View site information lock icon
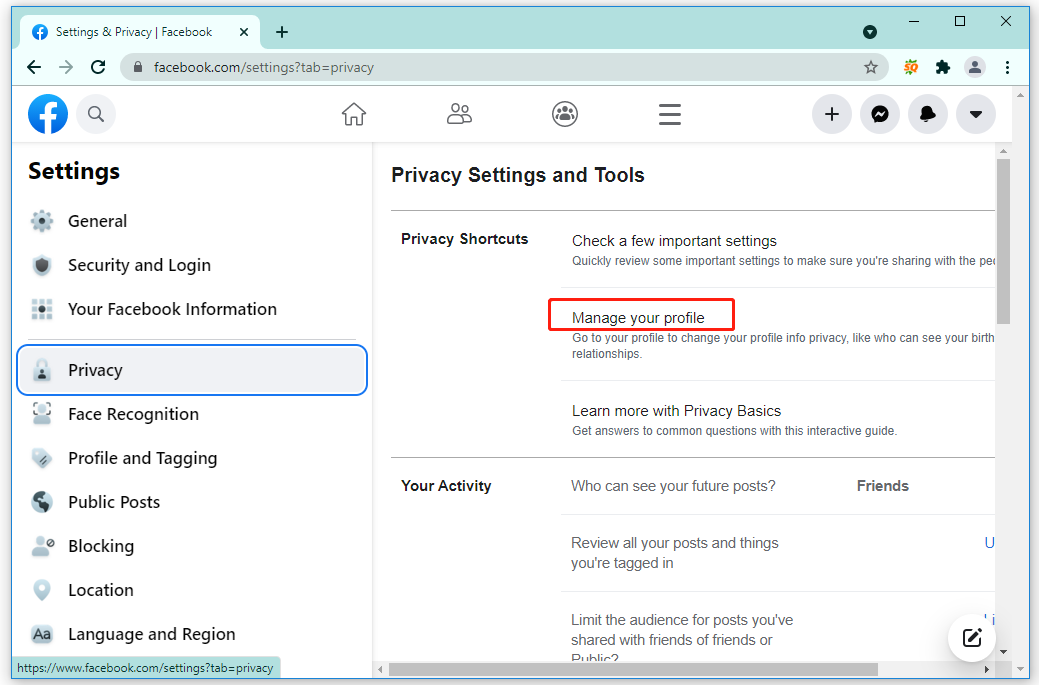1039x685 pixels. [138, 67]
